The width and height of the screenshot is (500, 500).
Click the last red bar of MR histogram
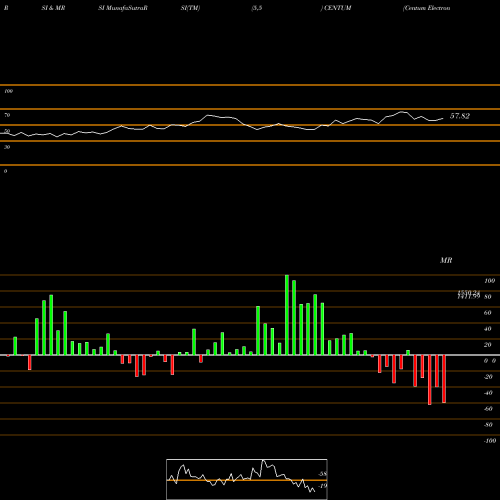pyautogui.click(x=444, y=379)
